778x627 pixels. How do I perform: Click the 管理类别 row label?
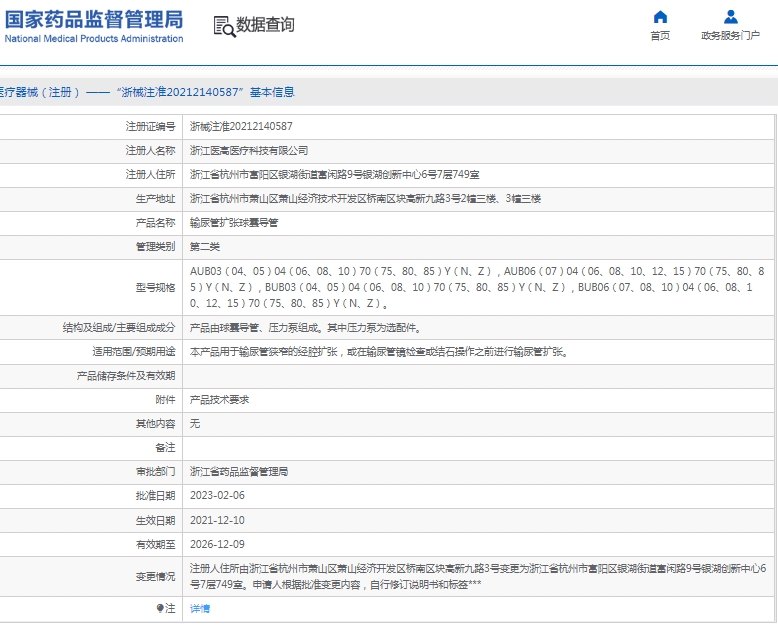point(155,247)
